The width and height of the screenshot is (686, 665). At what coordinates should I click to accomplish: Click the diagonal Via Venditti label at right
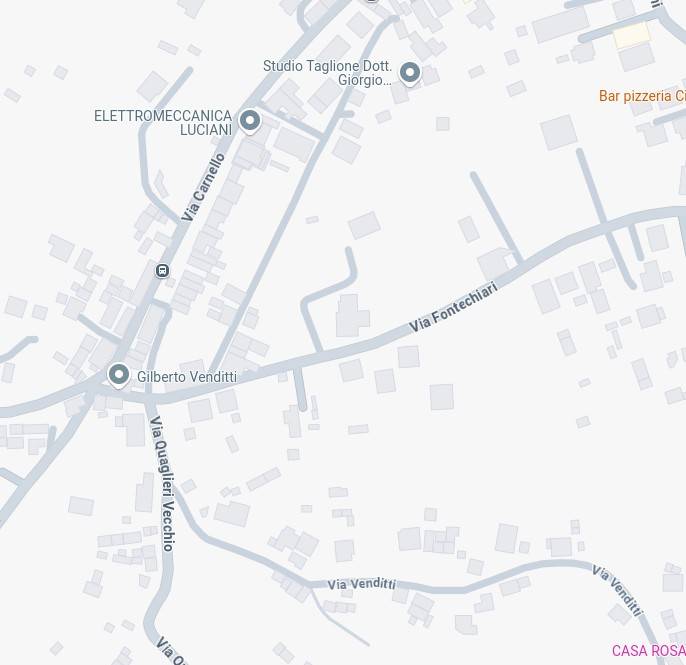618,590
